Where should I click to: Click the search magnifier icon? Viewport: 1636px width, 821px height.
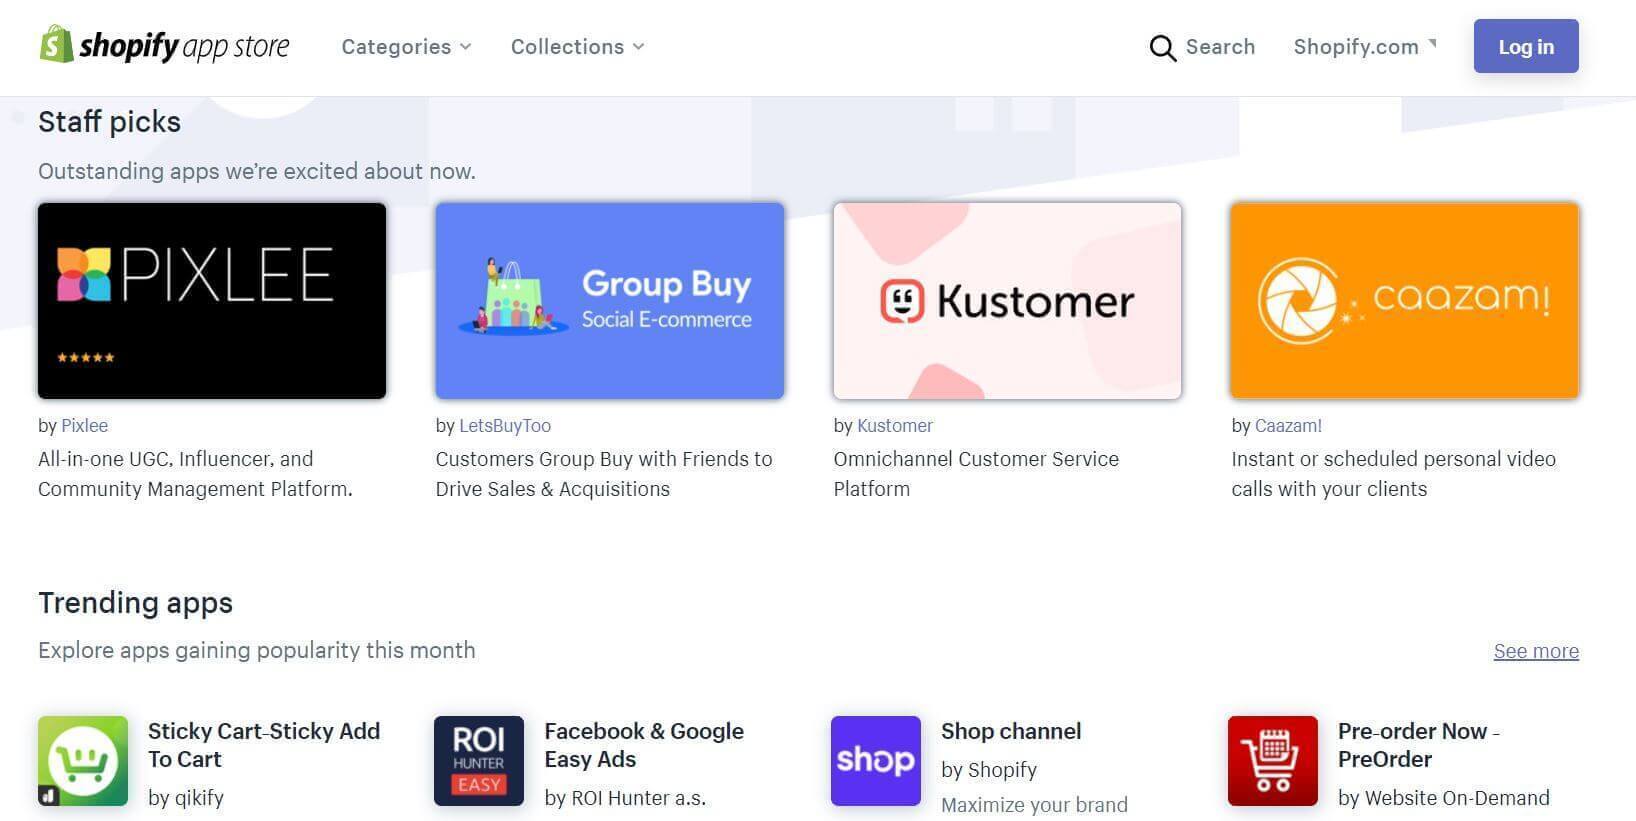pos(1162,48)
